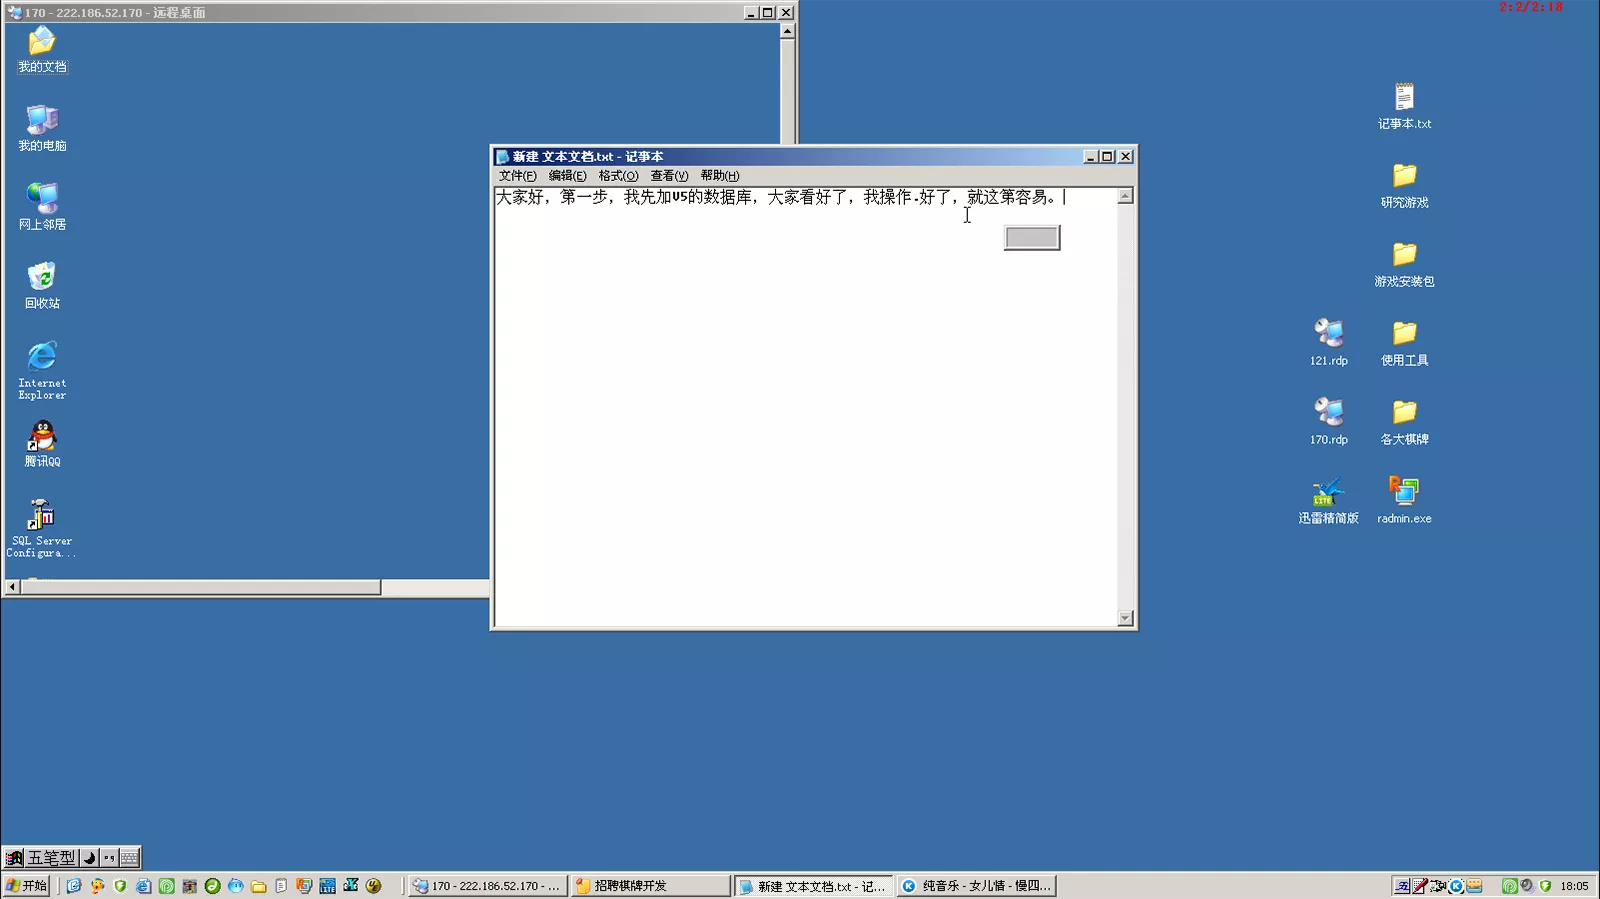
Task: Toggle the IME punctuation mode button
Action: (109, 858)
